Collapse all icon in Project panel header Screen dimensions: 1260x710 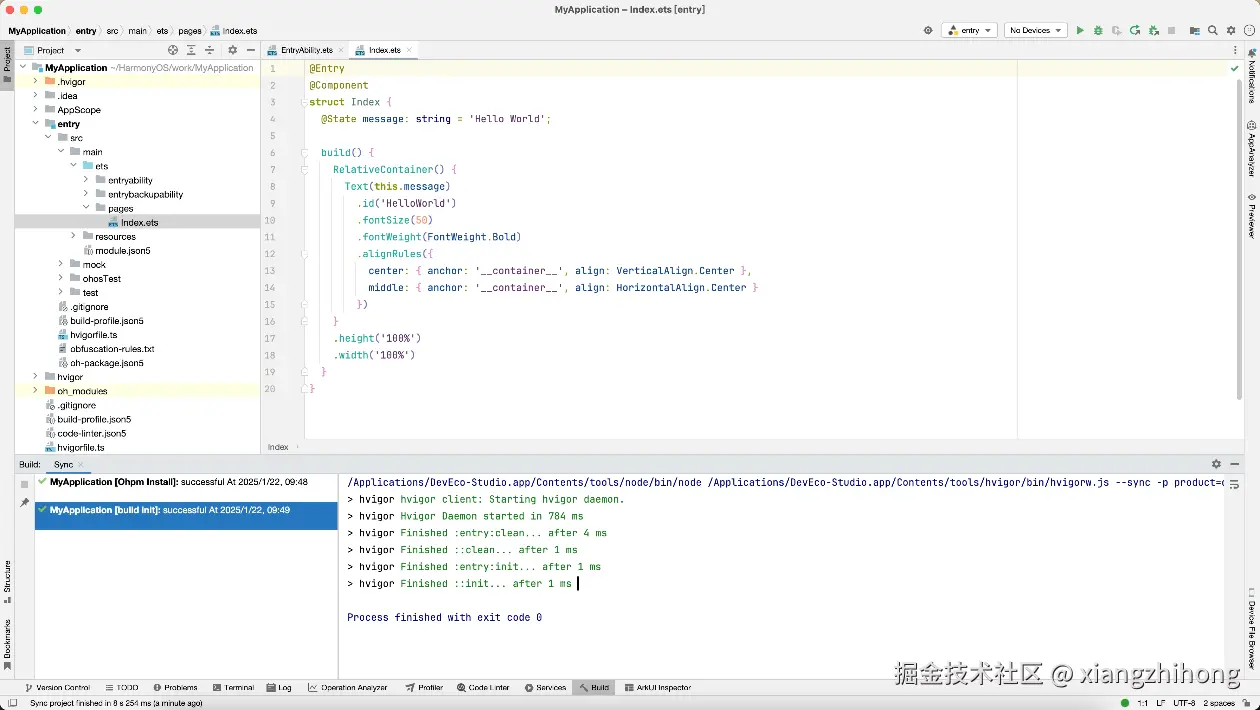coord(210,50)
